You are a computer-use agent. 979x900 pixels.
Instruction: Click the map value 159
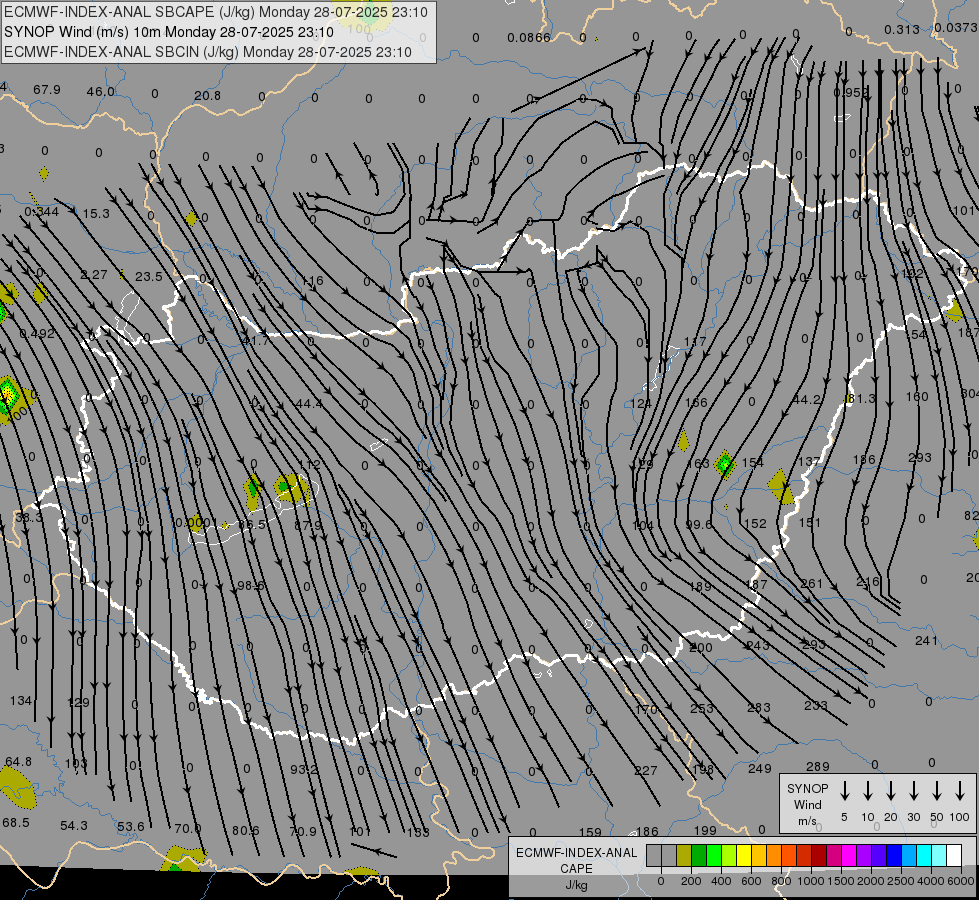click(x=590, y=833)
